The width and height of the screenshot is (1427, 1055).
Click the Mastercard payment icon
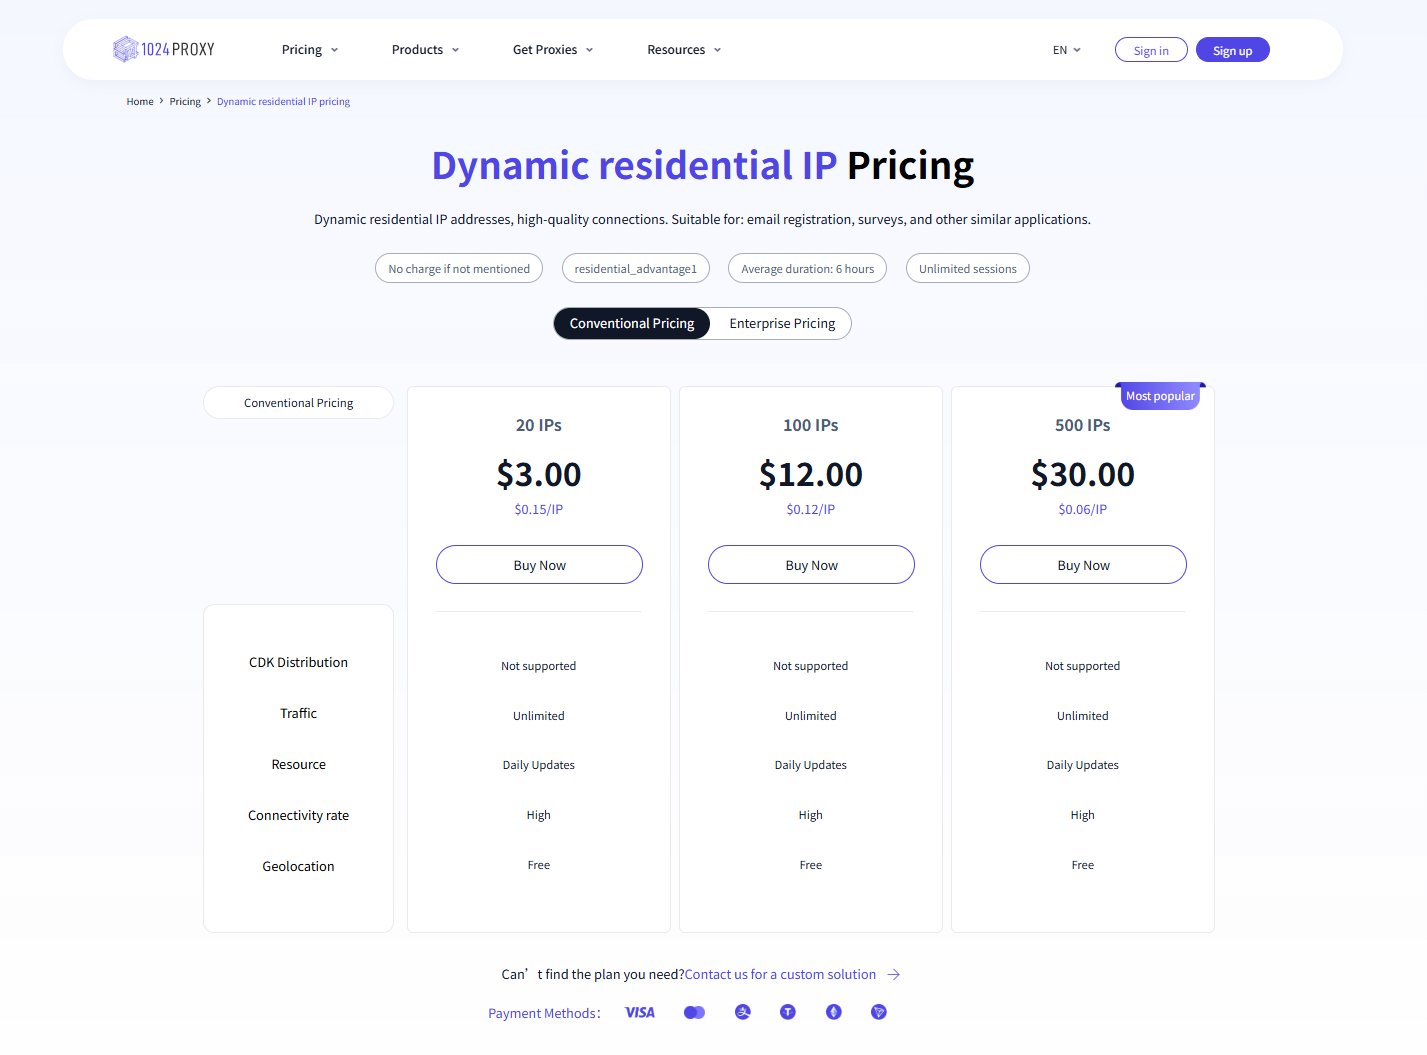[694, 1013]
